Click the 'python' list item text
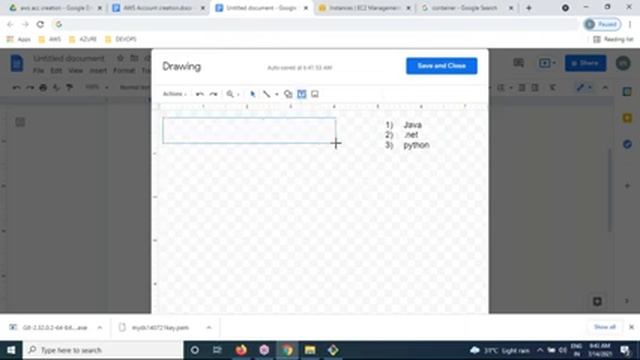 pyautogui.click(x=416, y=145)
